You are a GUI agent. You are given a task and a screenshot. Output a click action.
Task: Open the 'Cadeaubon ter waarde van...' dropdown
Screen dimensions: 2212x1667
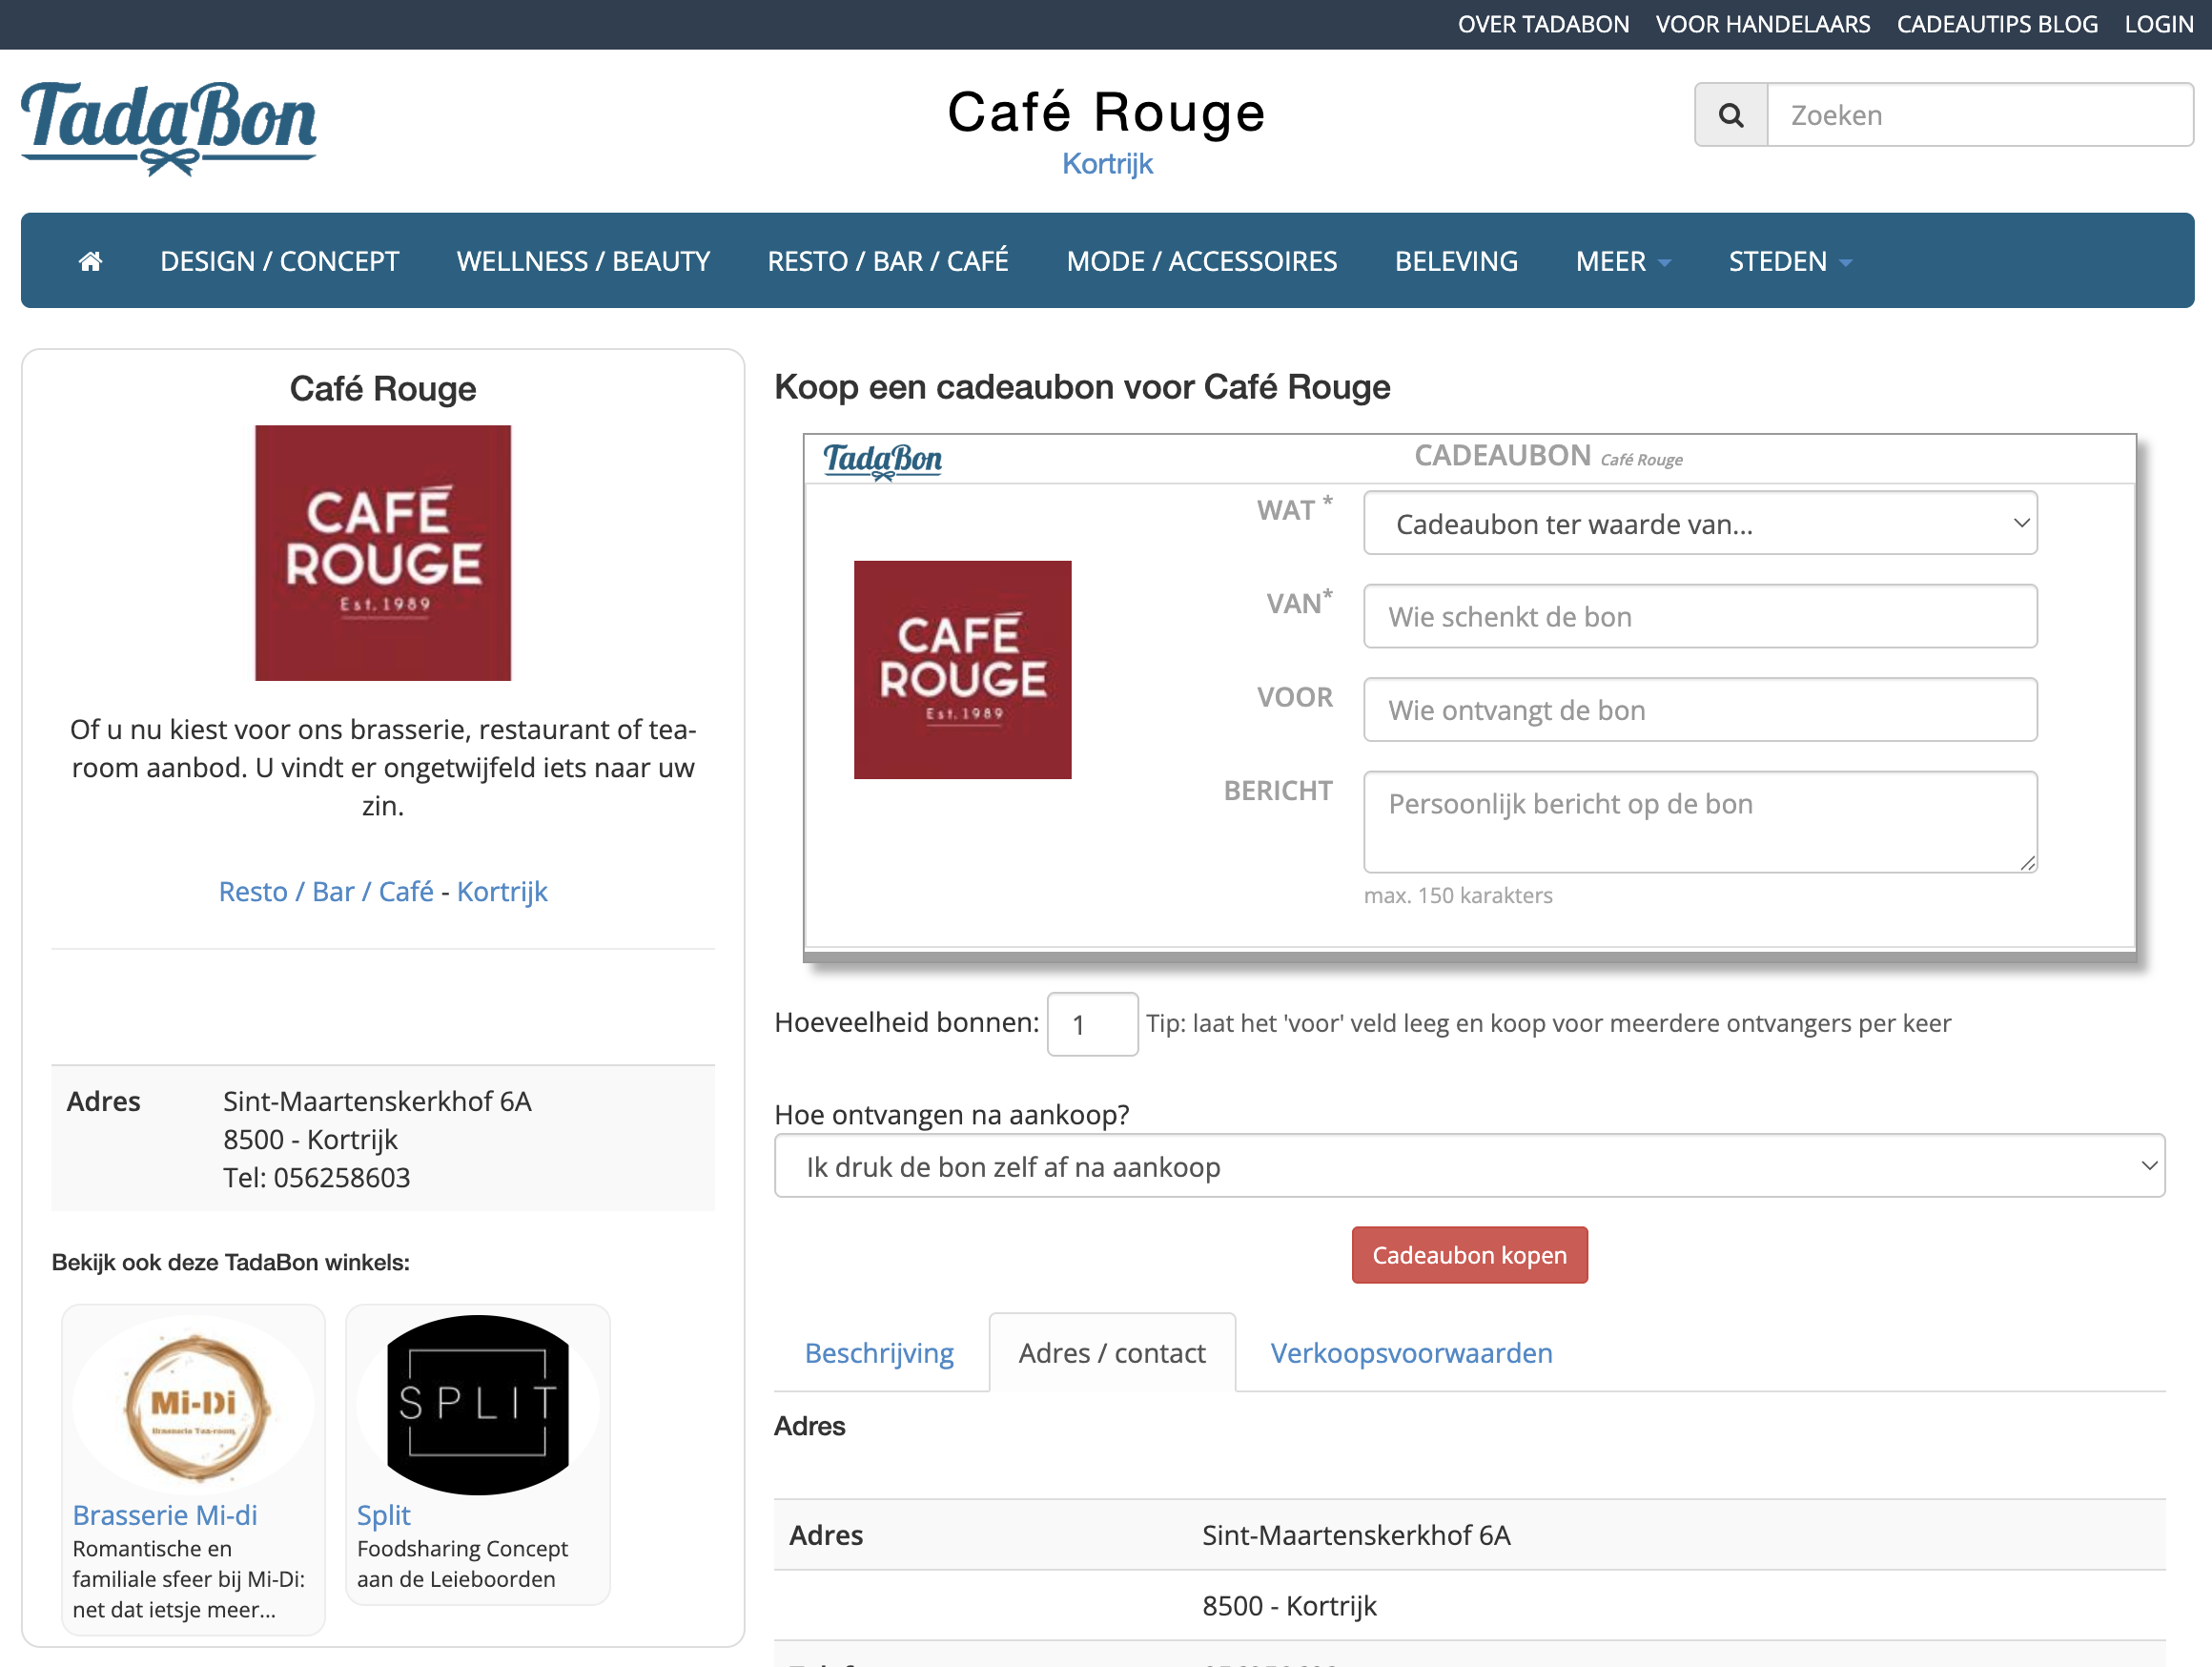click(x=1699, y=523)
